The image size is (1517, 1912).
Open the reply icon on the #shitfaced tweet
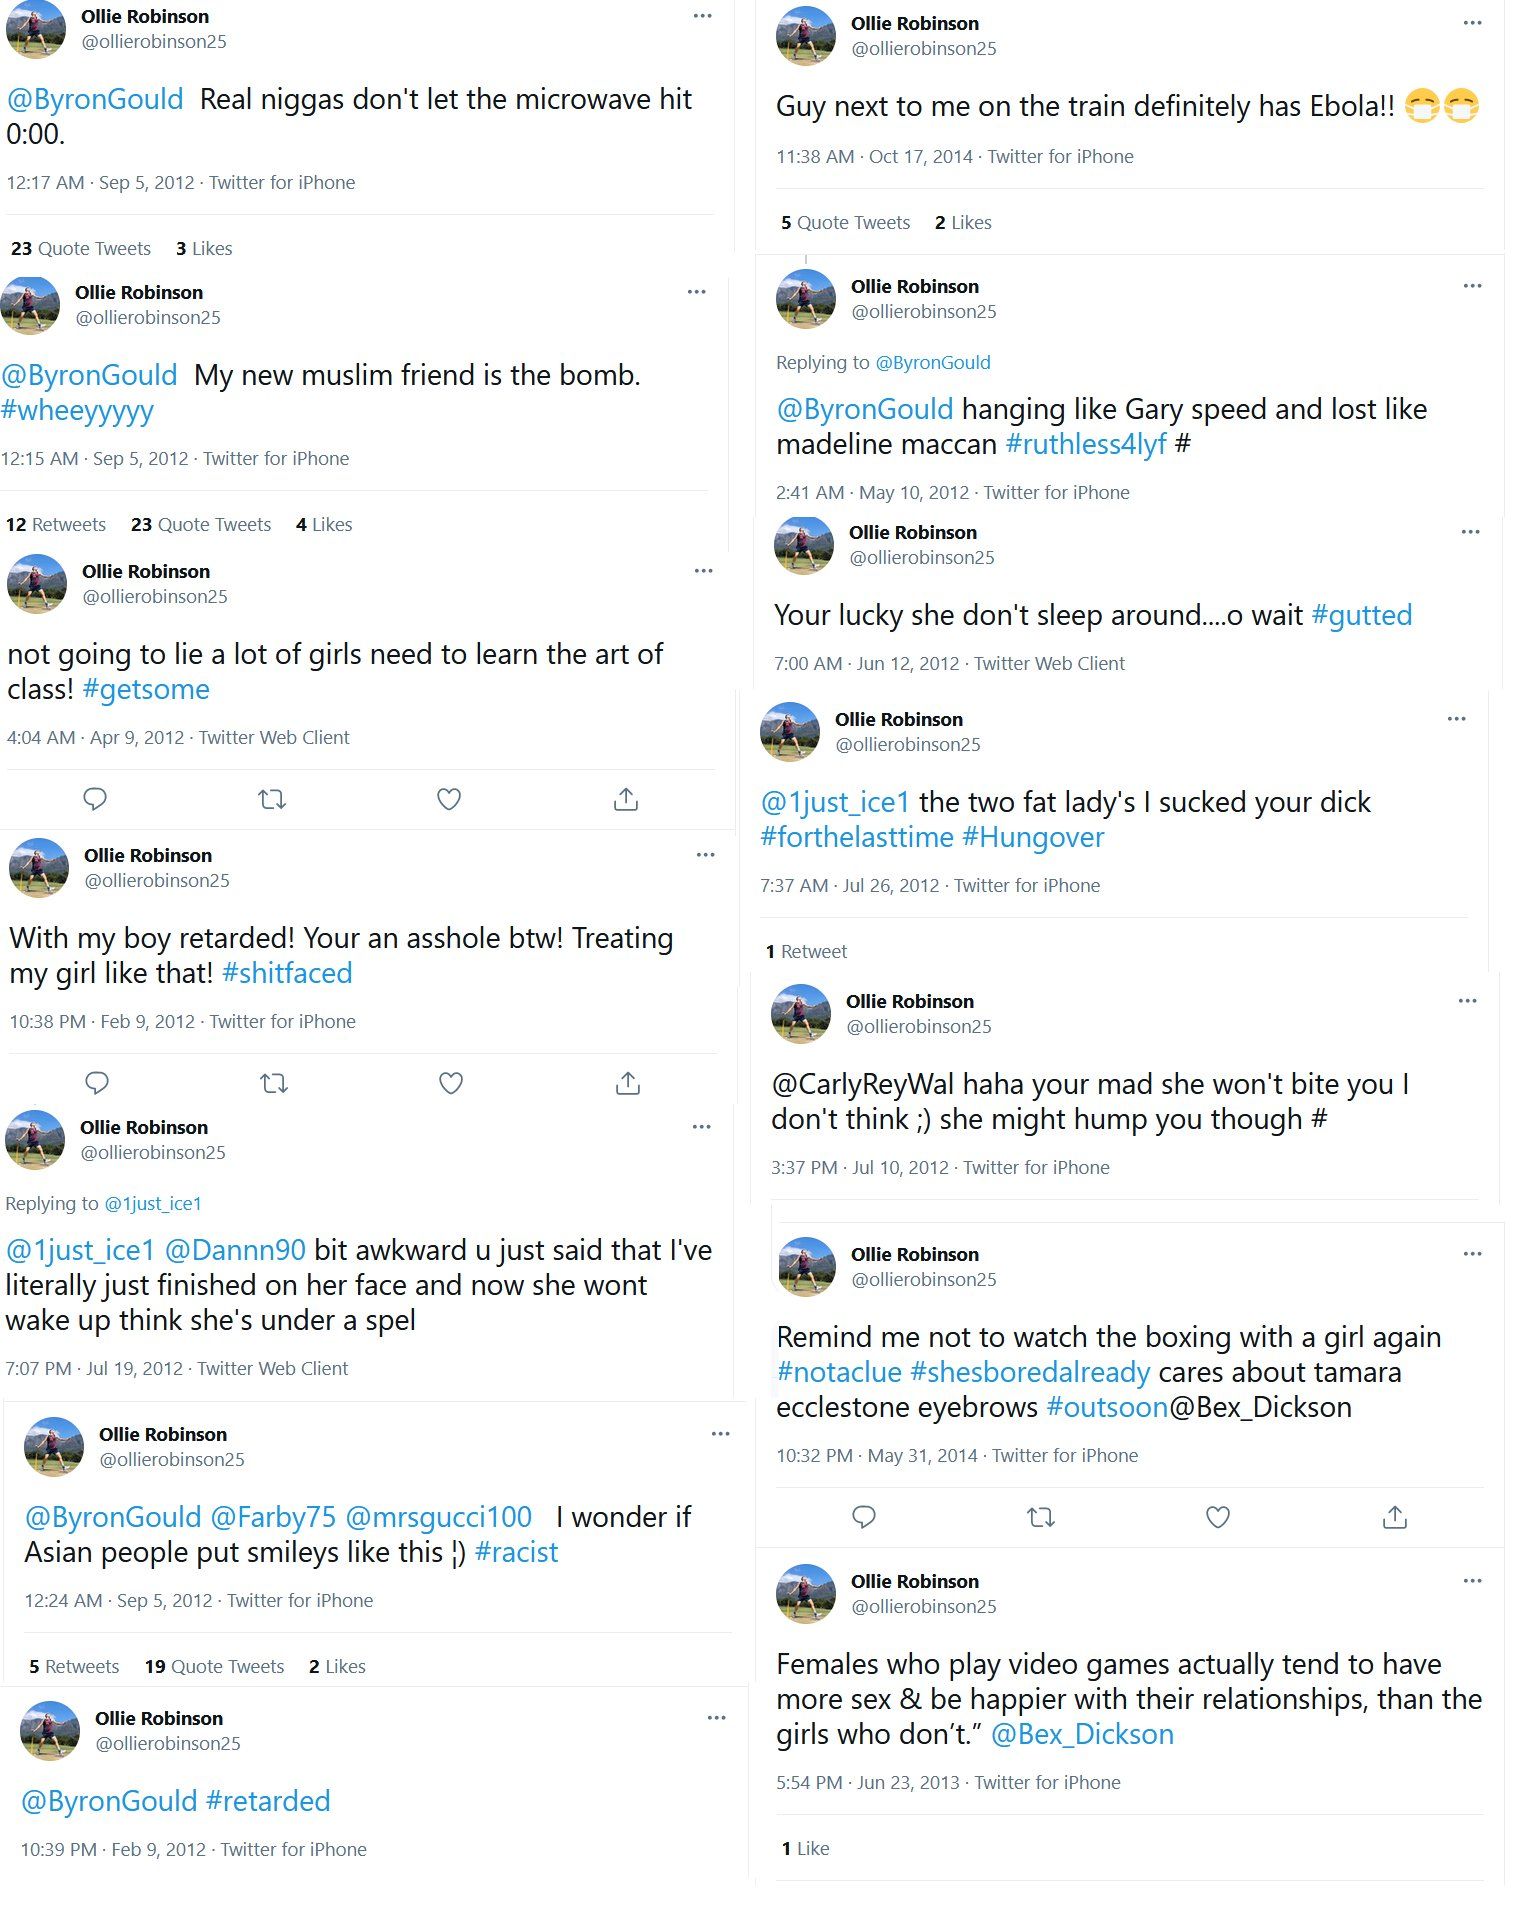96,1082
